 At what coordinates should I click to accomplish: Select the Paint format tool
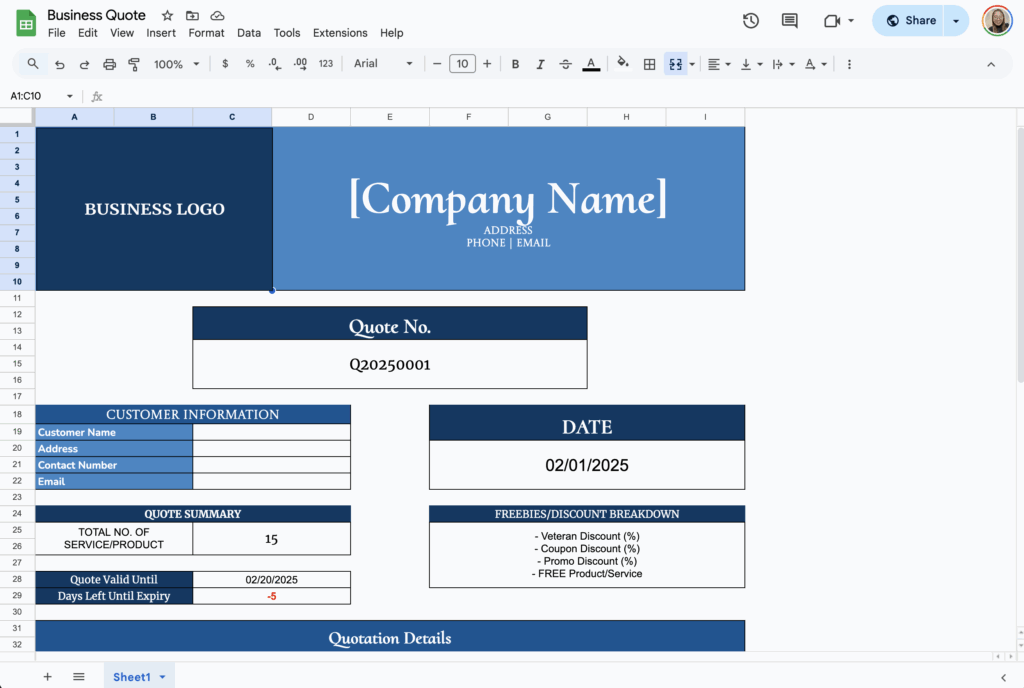point(134,63)
